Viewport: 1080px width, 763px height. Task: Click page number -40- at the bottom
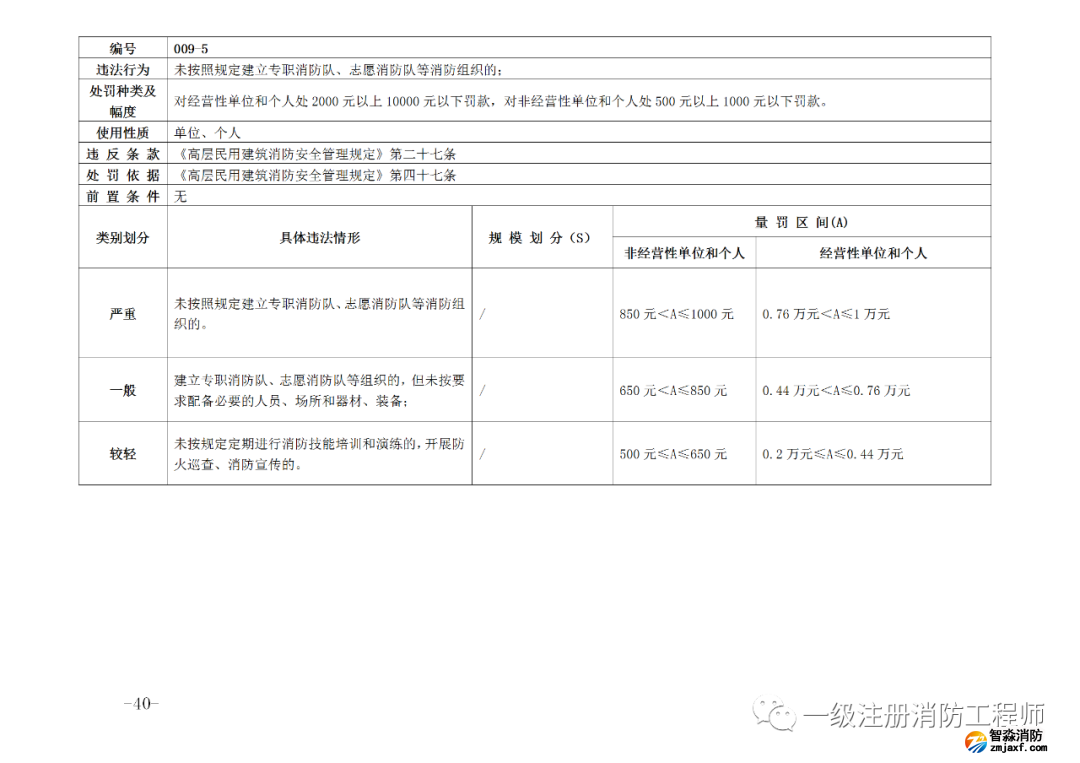(x=142, y=703)
